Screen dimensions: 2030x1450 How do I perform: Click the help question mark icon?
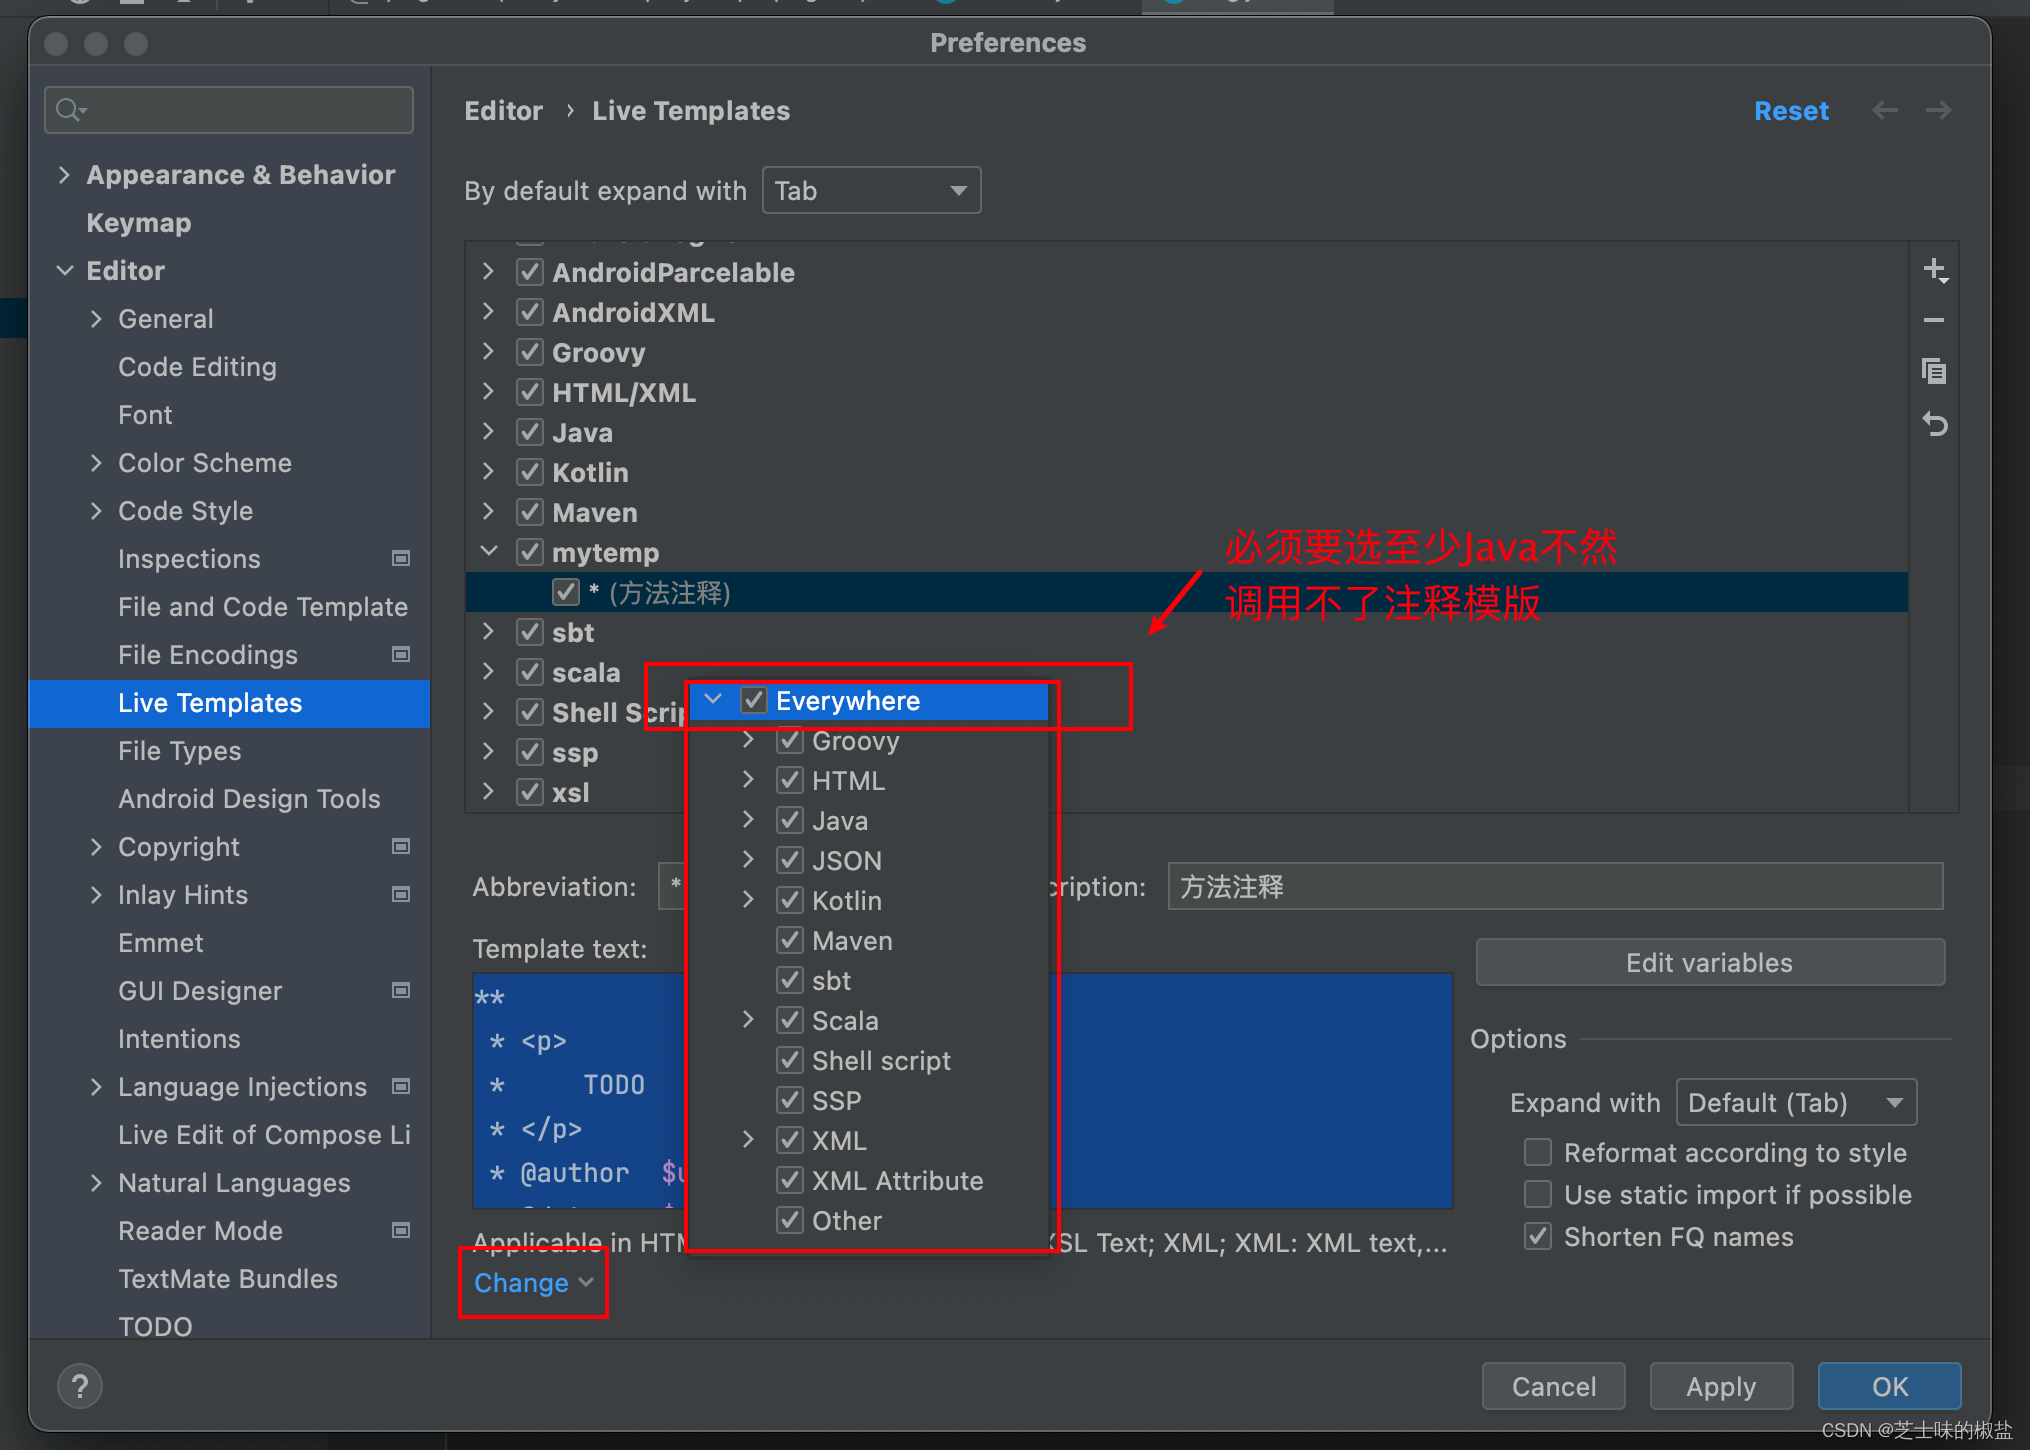click(80, 1386)
